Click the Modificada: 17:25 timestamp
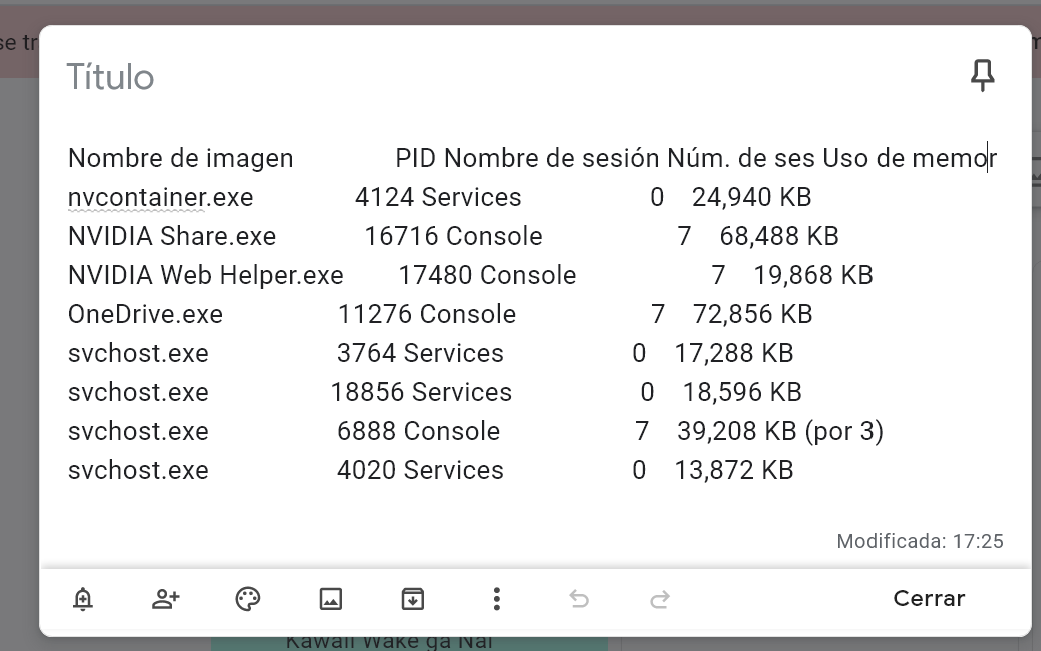 (920, 541)
